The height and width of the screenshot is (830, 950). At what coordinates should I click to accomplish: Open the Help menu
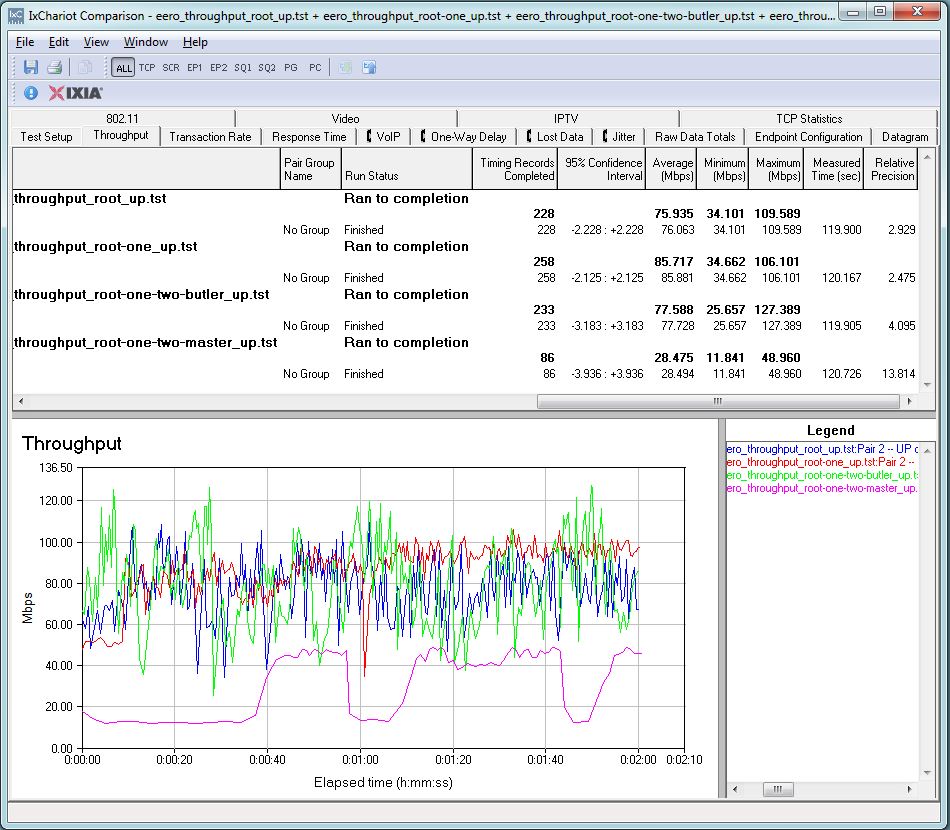coord(195,42)
